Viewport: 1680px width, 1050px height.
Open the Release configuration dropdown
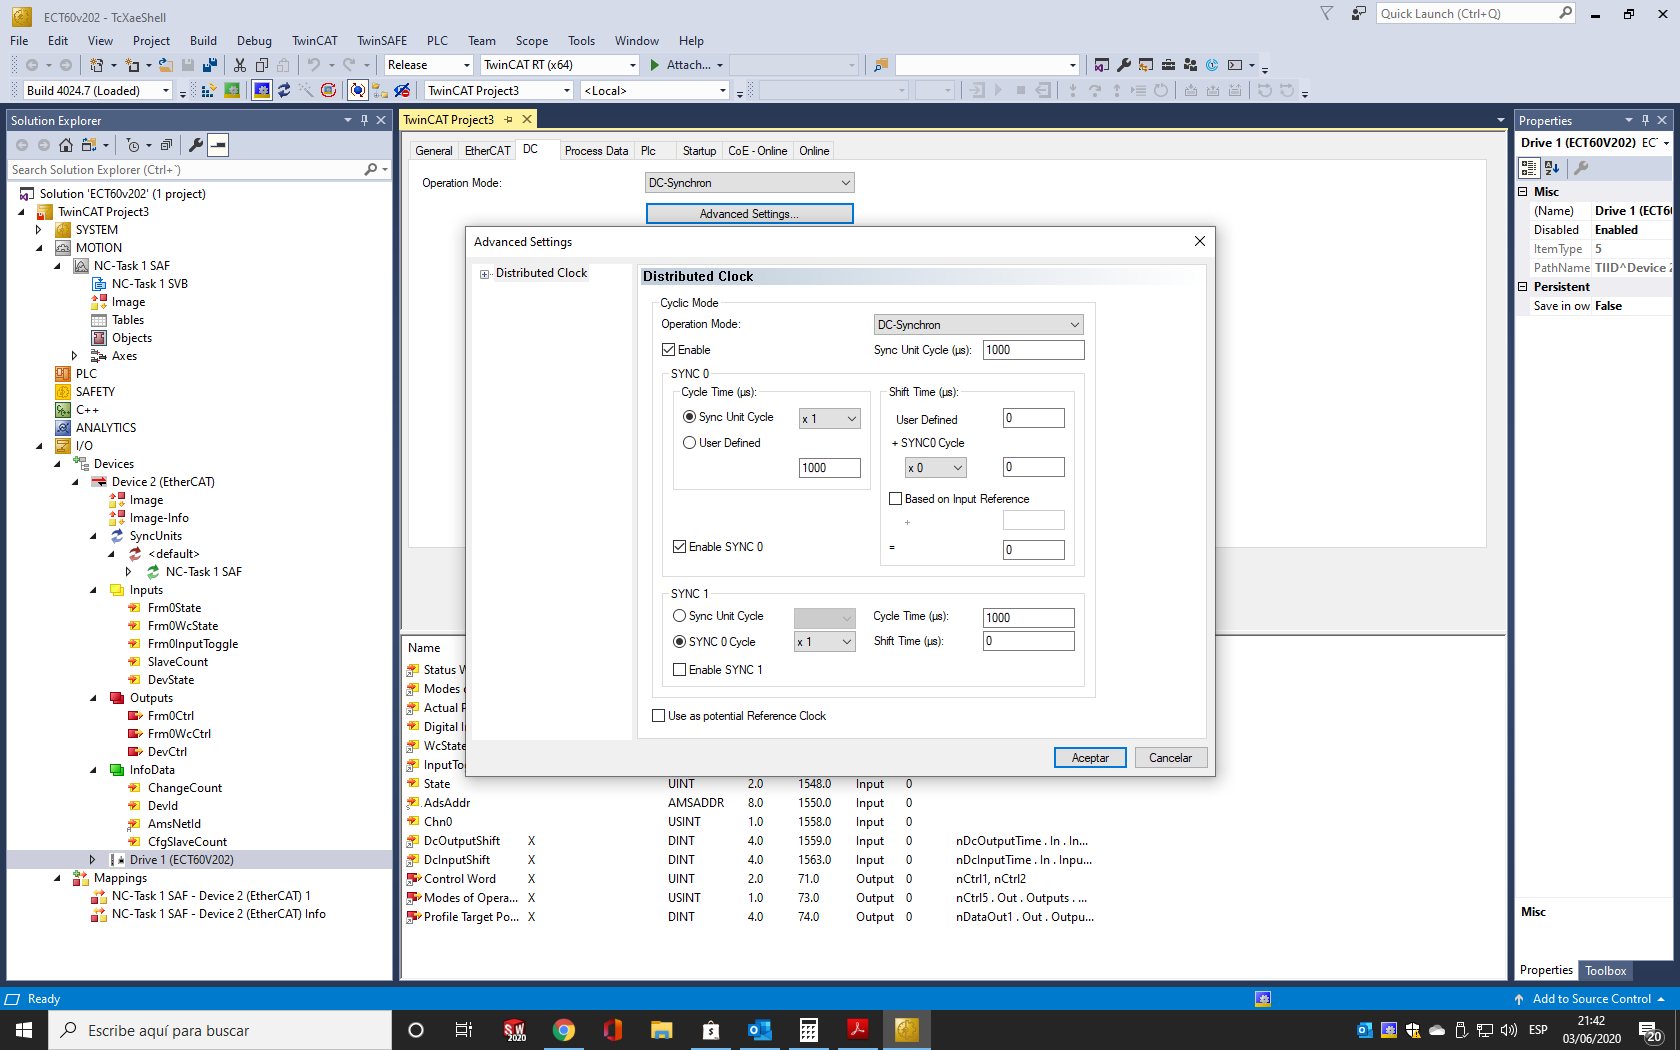pyautogui.click(x=428, y=65)
